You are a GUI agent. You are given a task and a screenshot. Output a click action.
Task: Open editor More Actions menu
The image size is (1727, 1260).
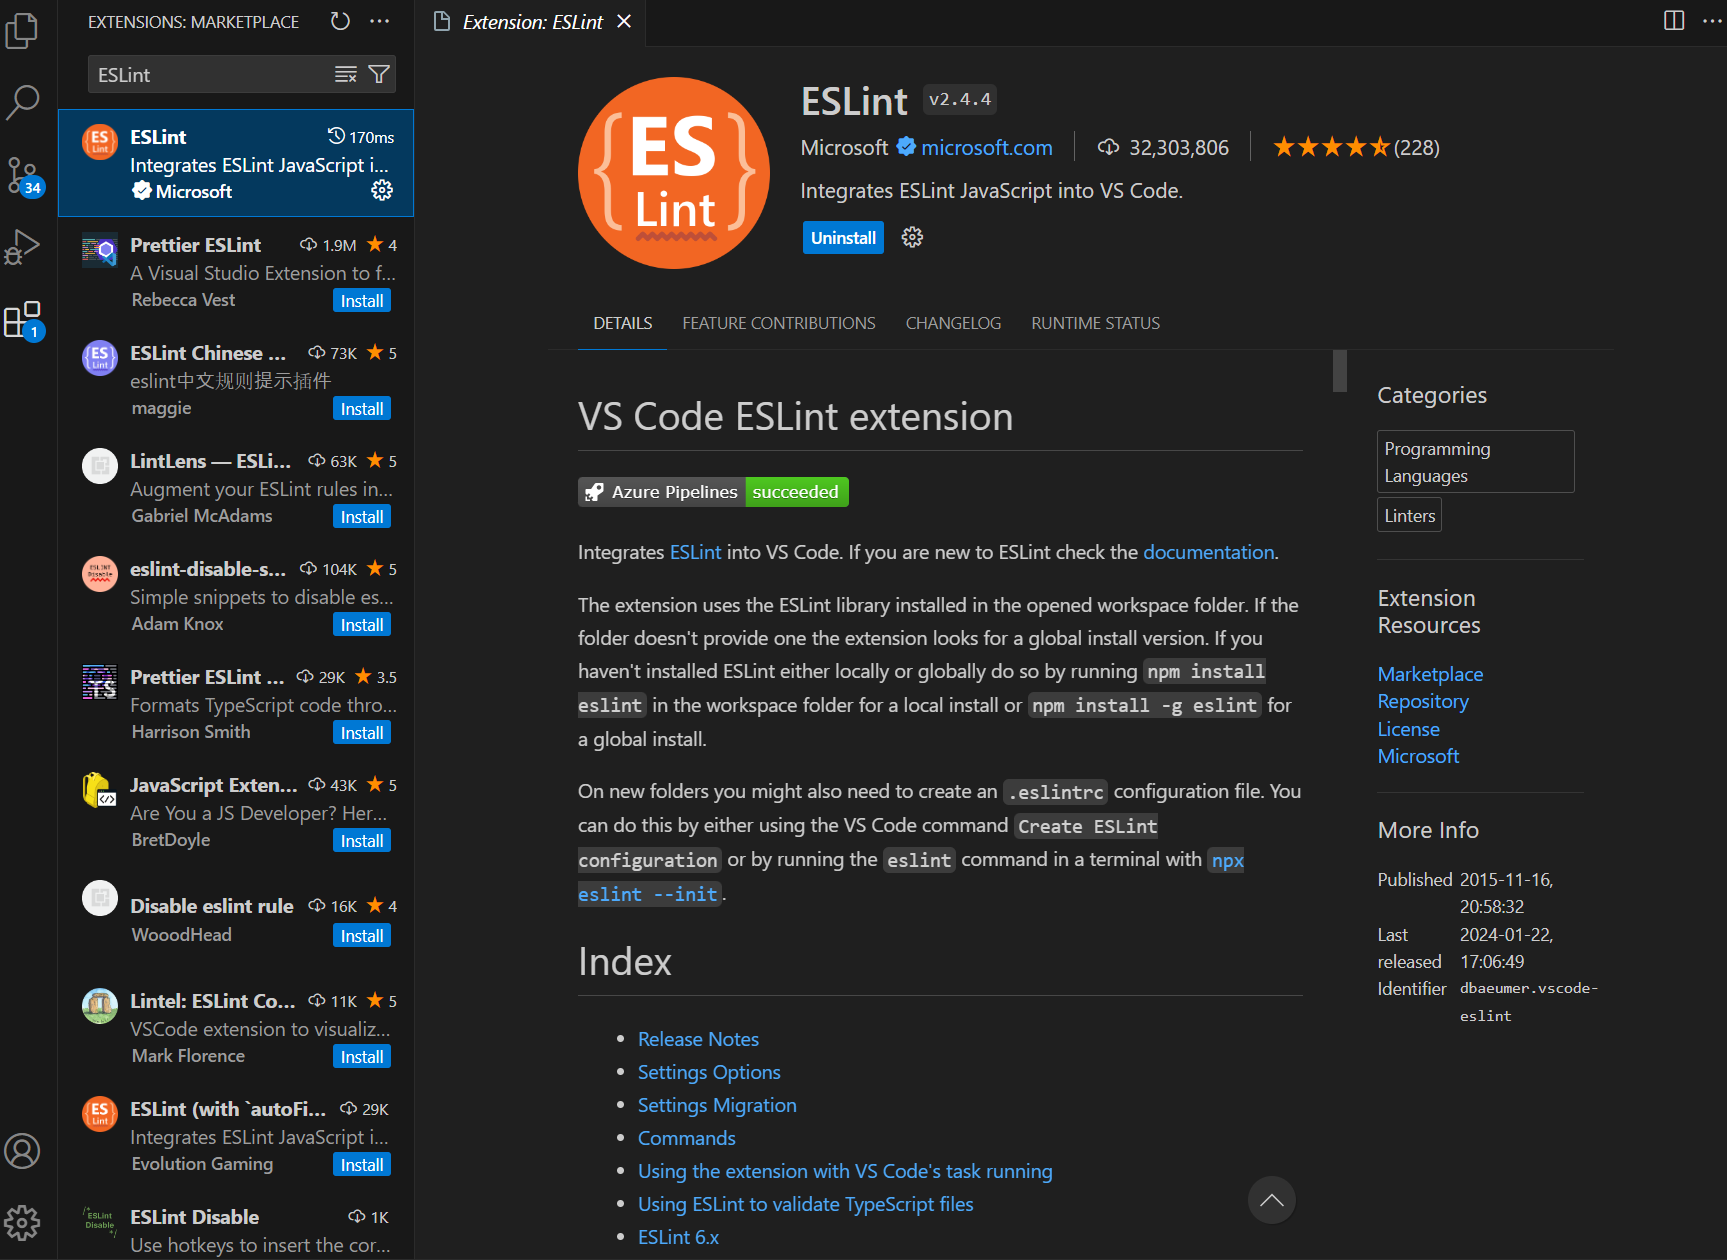(1712, 21)
